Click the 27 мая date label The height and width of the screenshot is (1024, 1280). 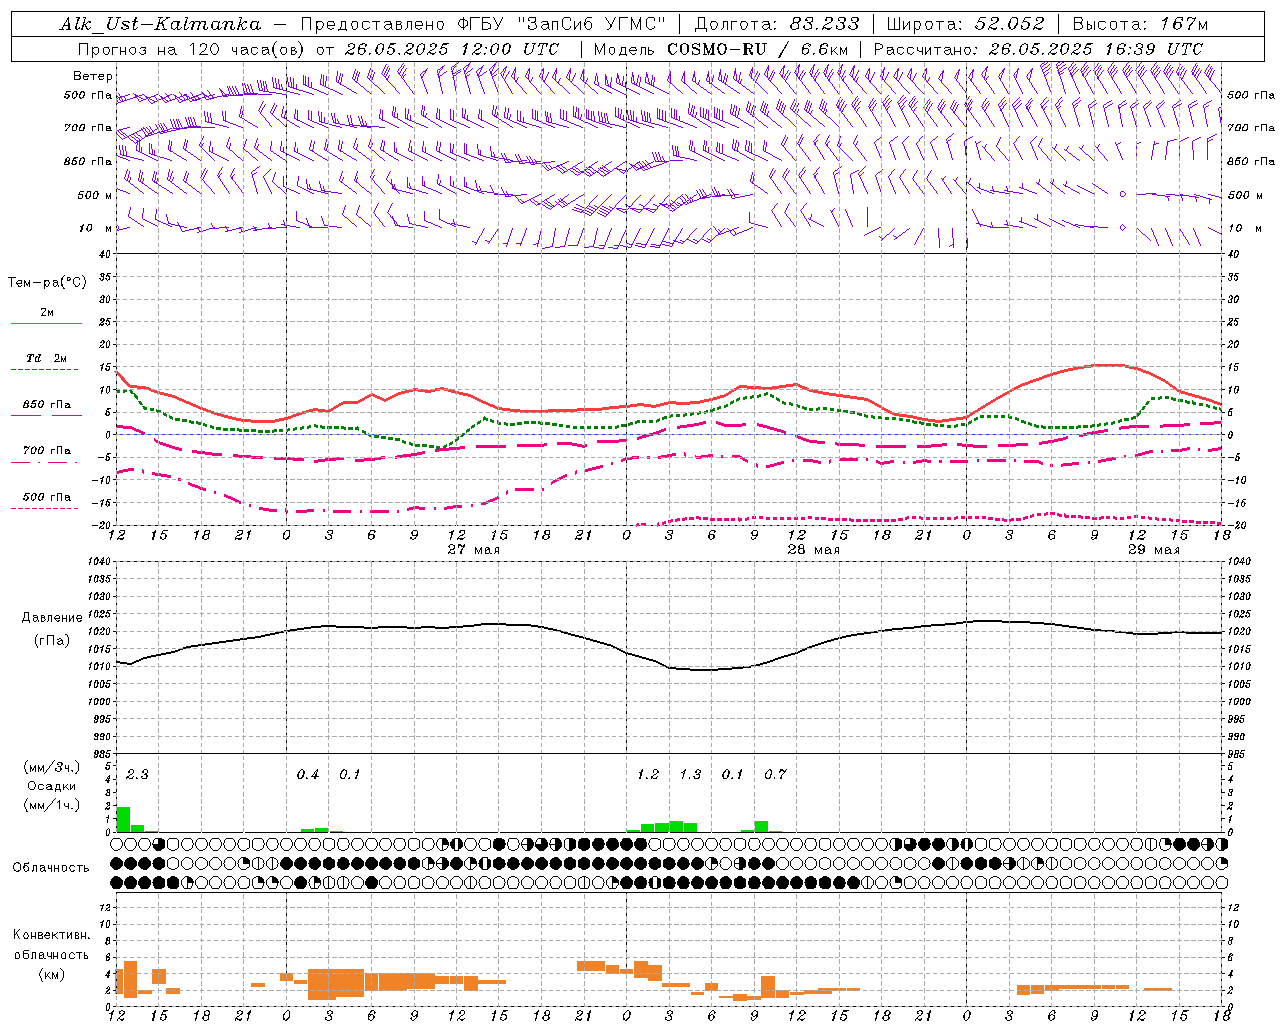click(x=473, y=549)
